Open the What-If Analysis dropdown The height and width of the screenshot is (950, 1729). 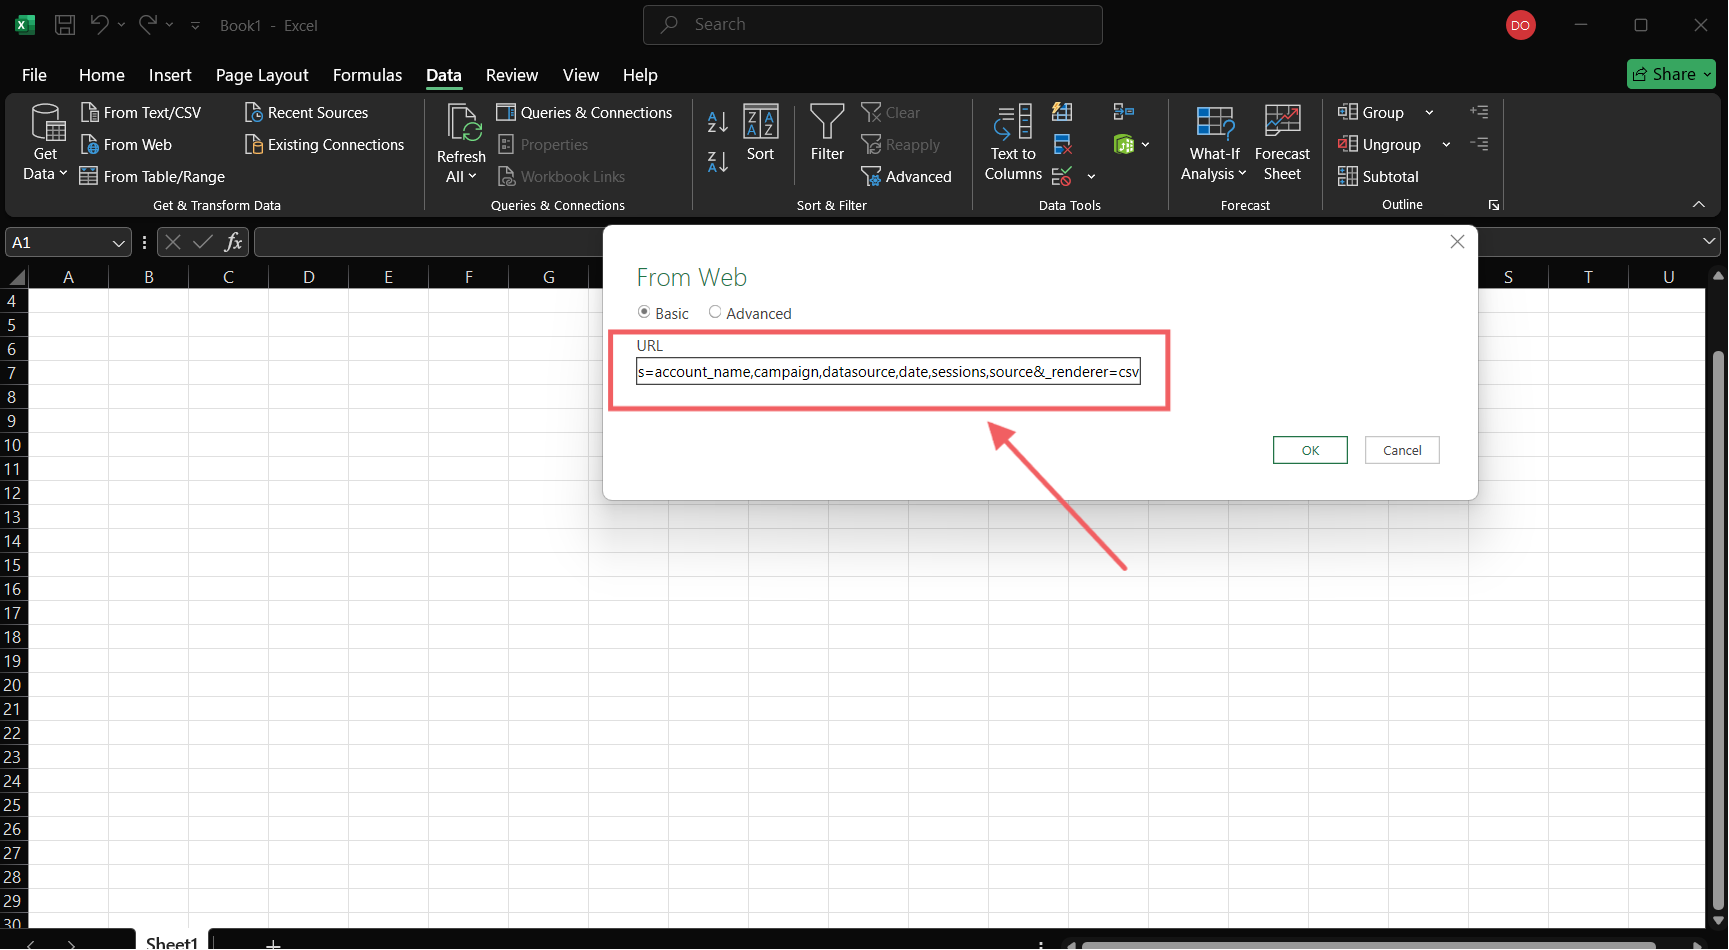1214,173
